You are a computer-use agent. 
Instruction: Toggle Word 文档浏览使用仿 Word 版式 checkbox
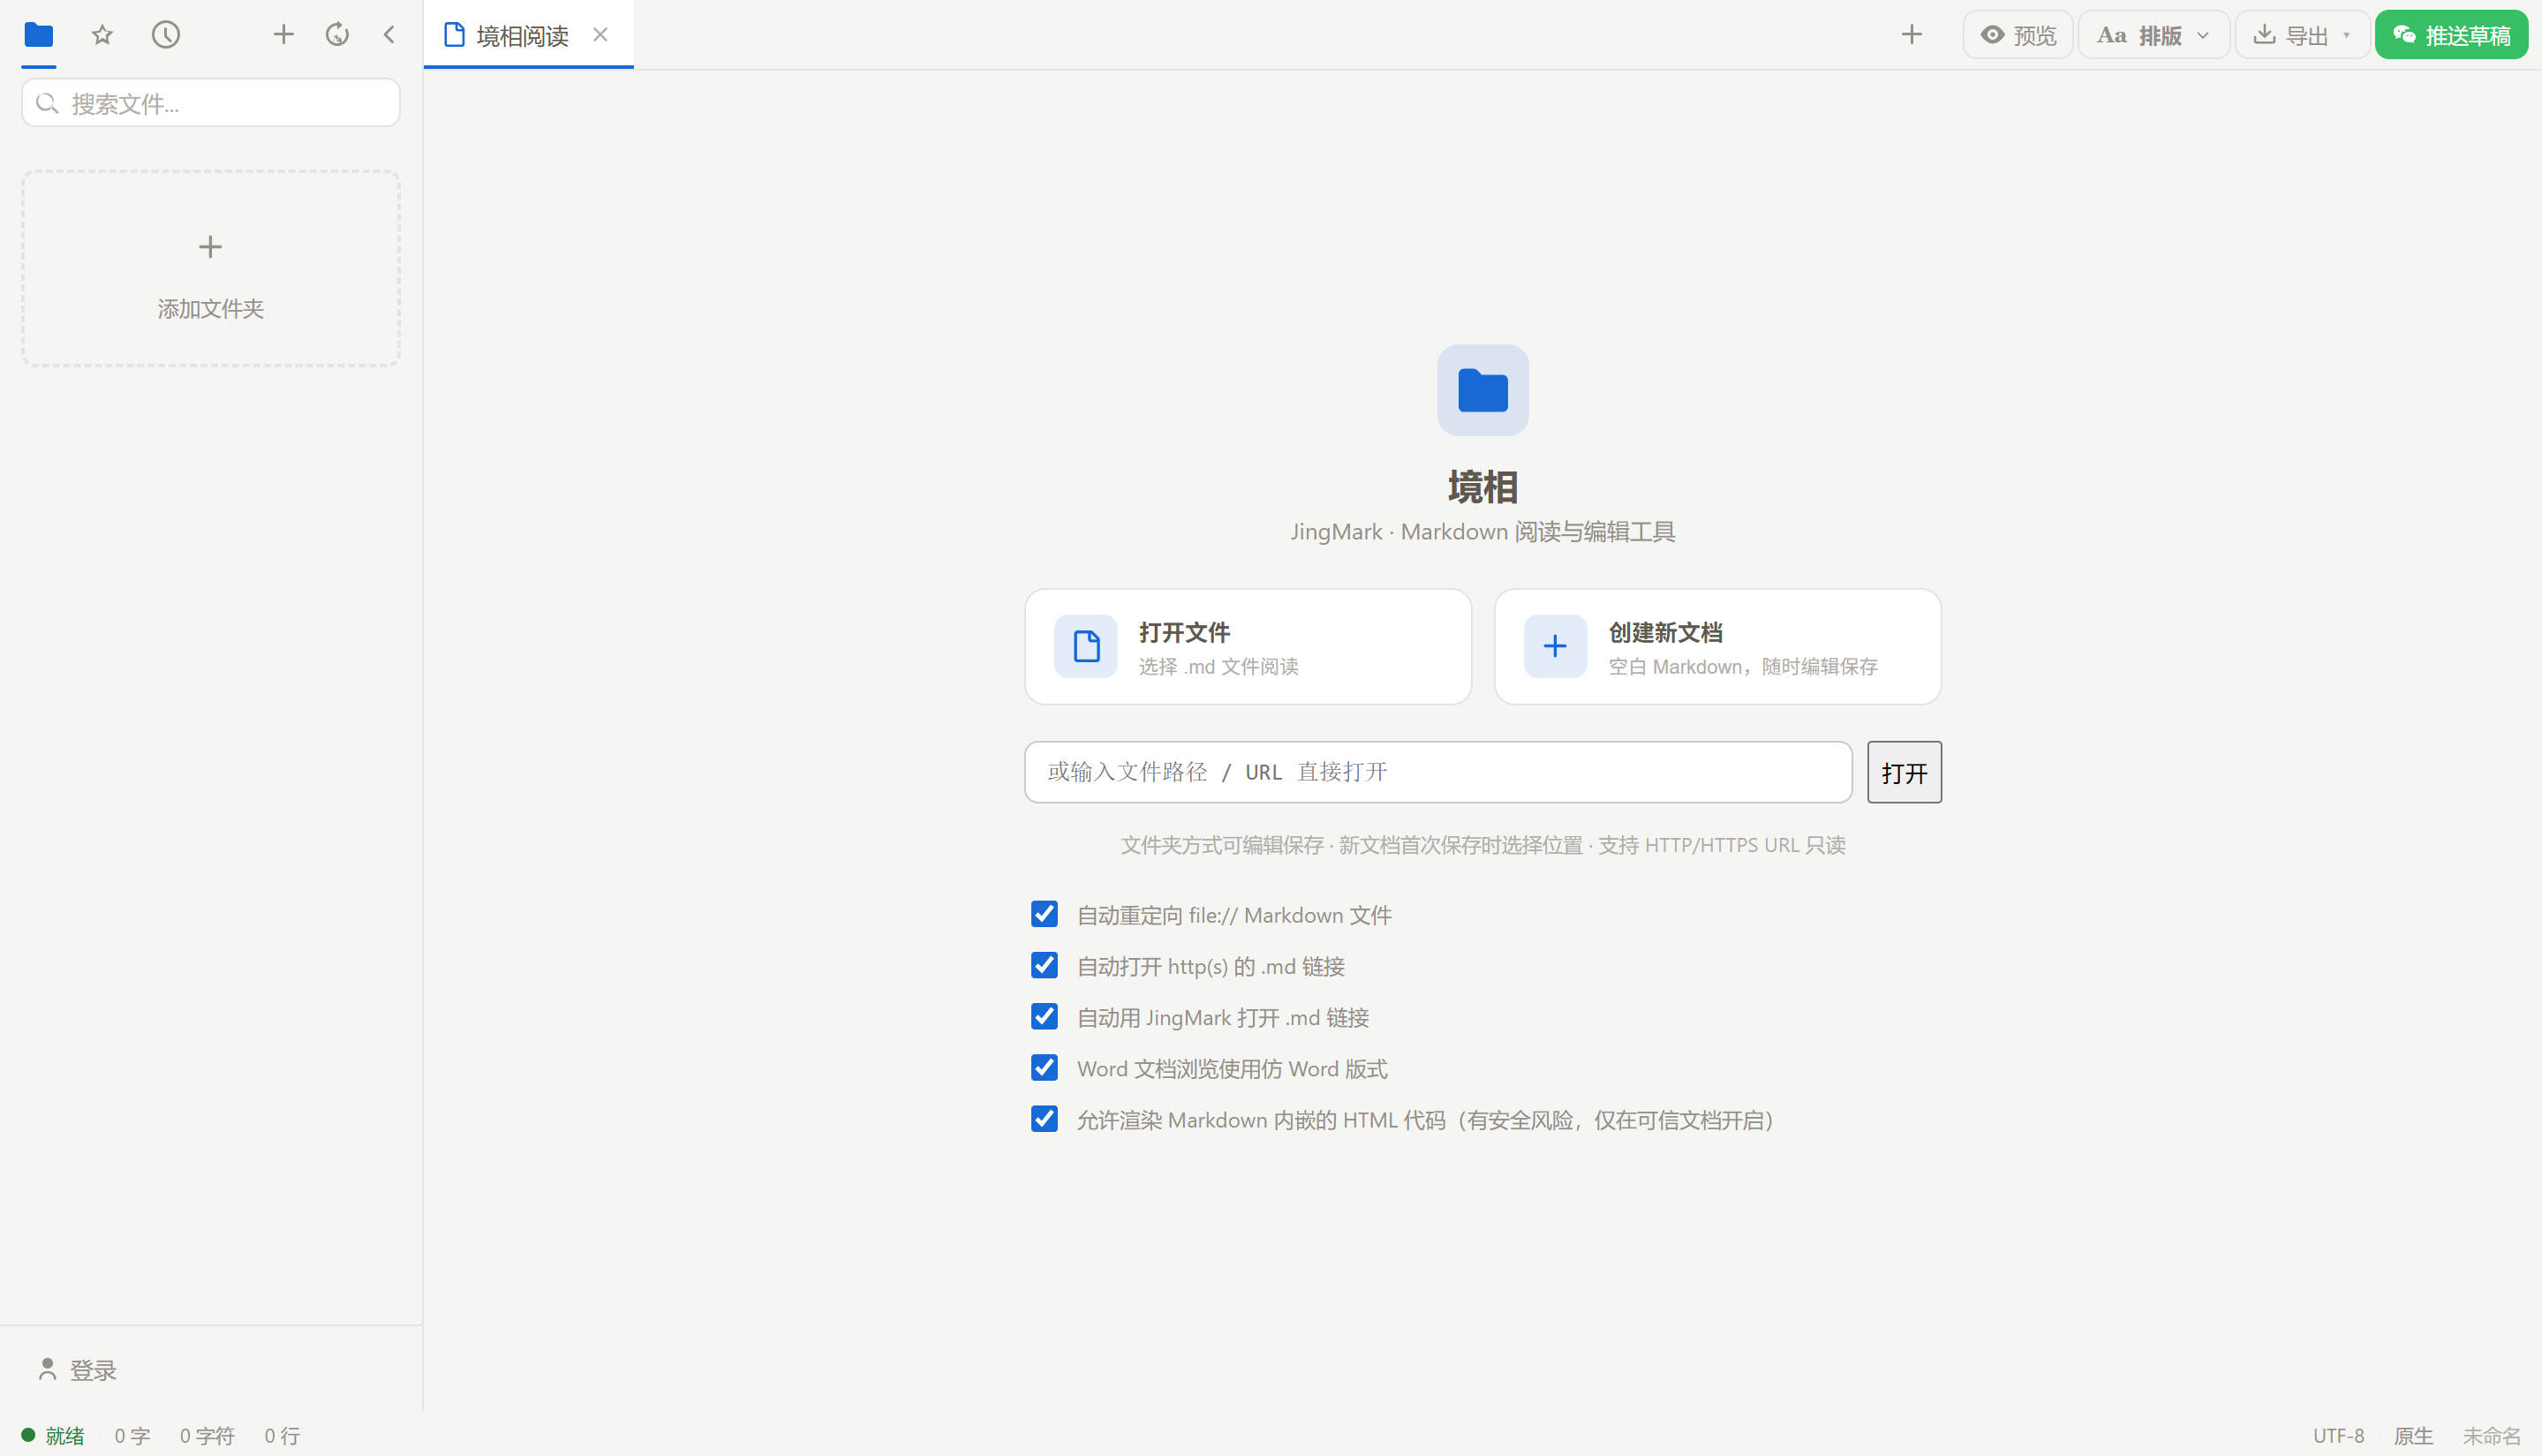tap(1044, 1068)
